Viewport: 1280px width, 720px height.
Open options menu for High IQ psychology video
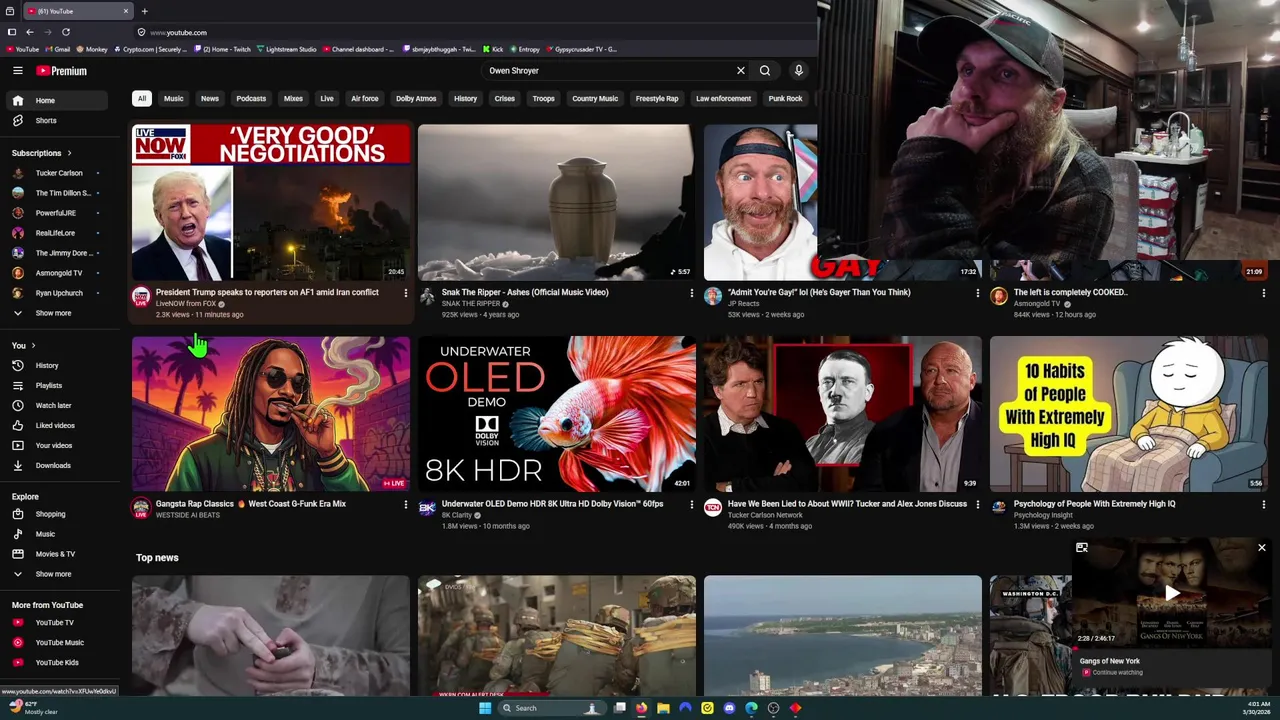tap(1263, 505)
